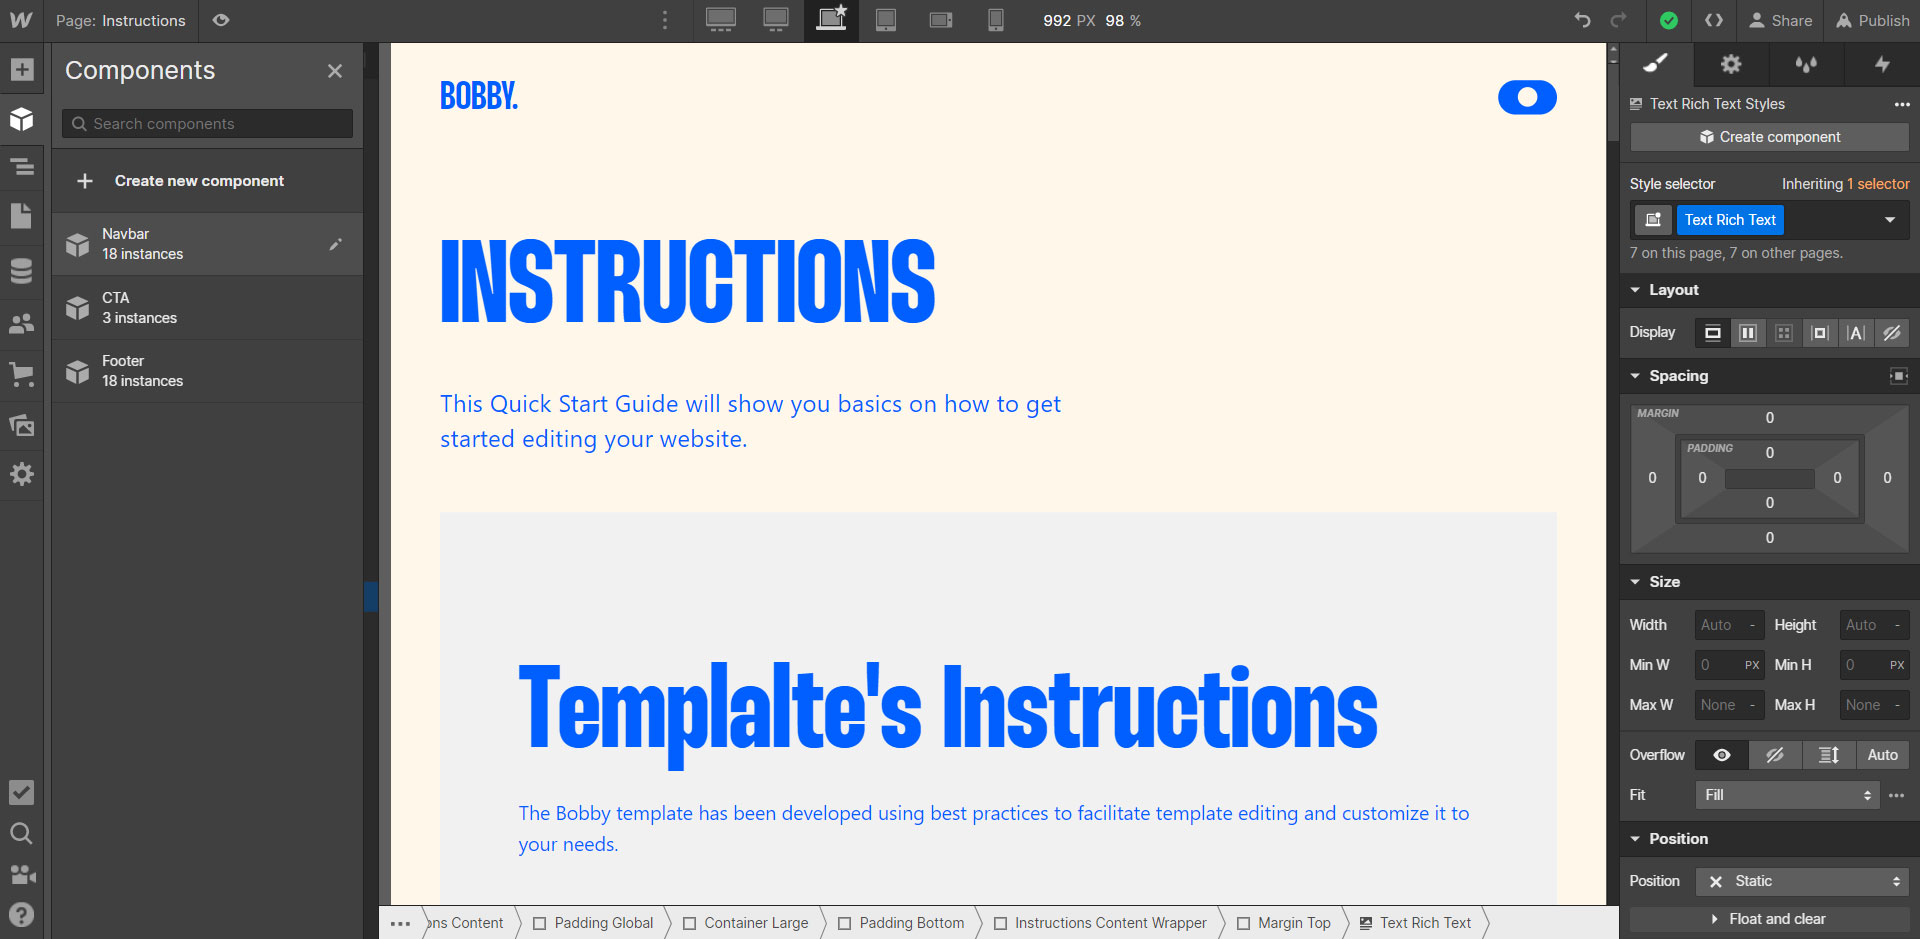
Task: Switch to the Interactions panel
Action: click(1882, 64)
